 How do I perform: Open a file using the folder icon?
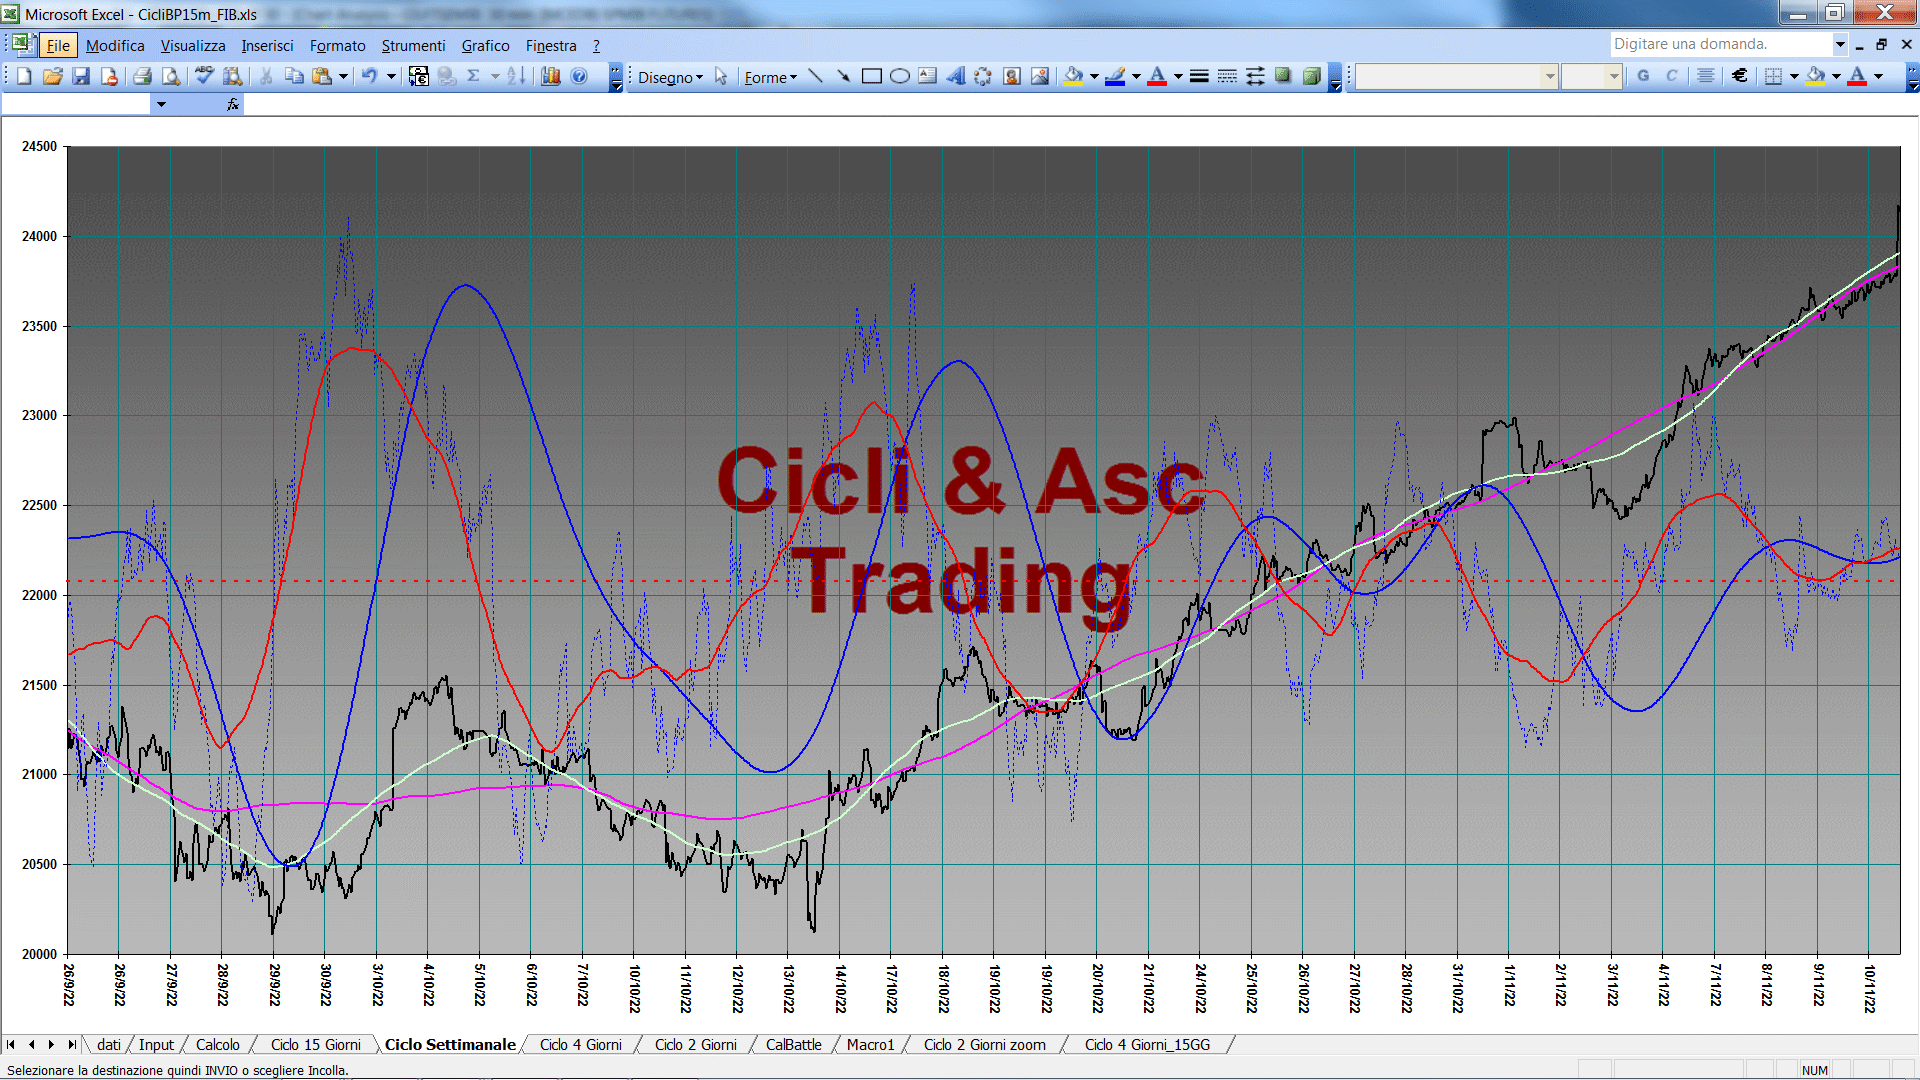click(53, 76)
